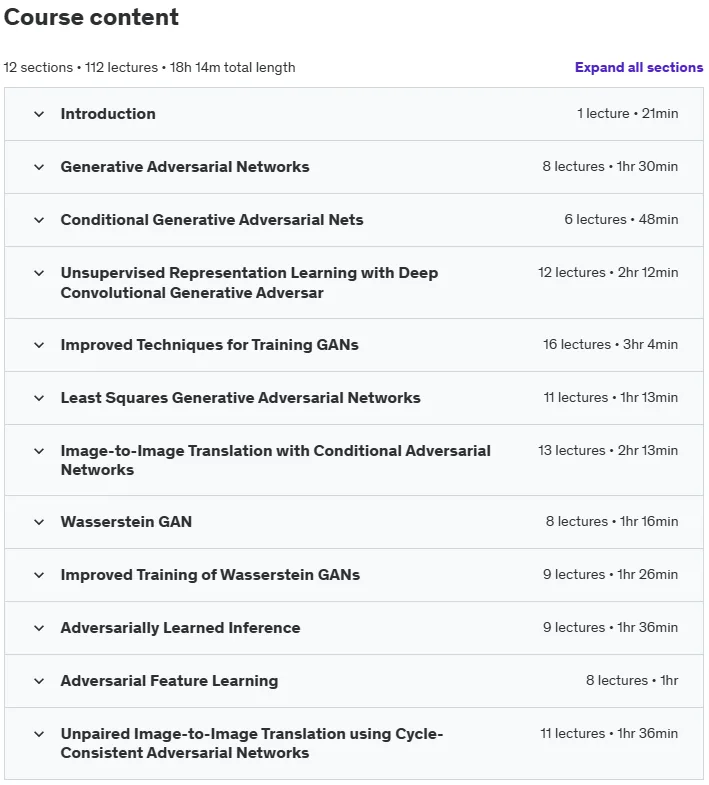Select the Introduction section title

108,114
